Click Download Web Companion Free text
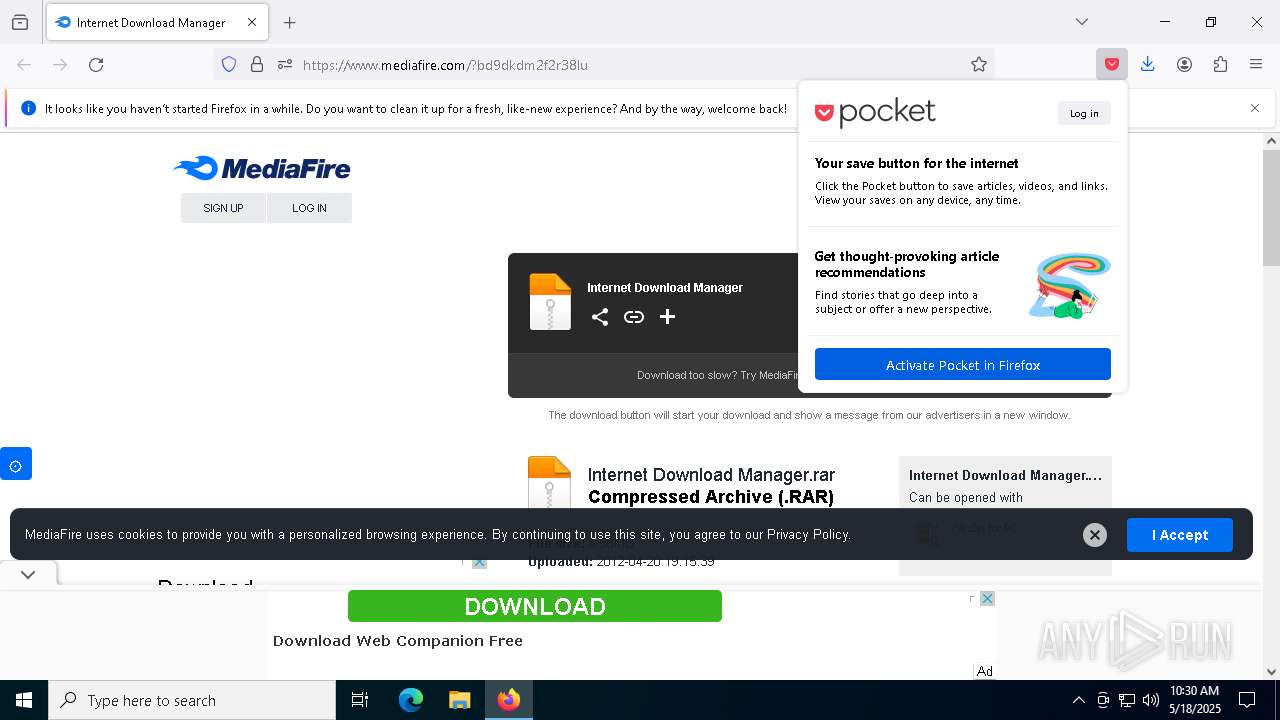 click(398, 641)
